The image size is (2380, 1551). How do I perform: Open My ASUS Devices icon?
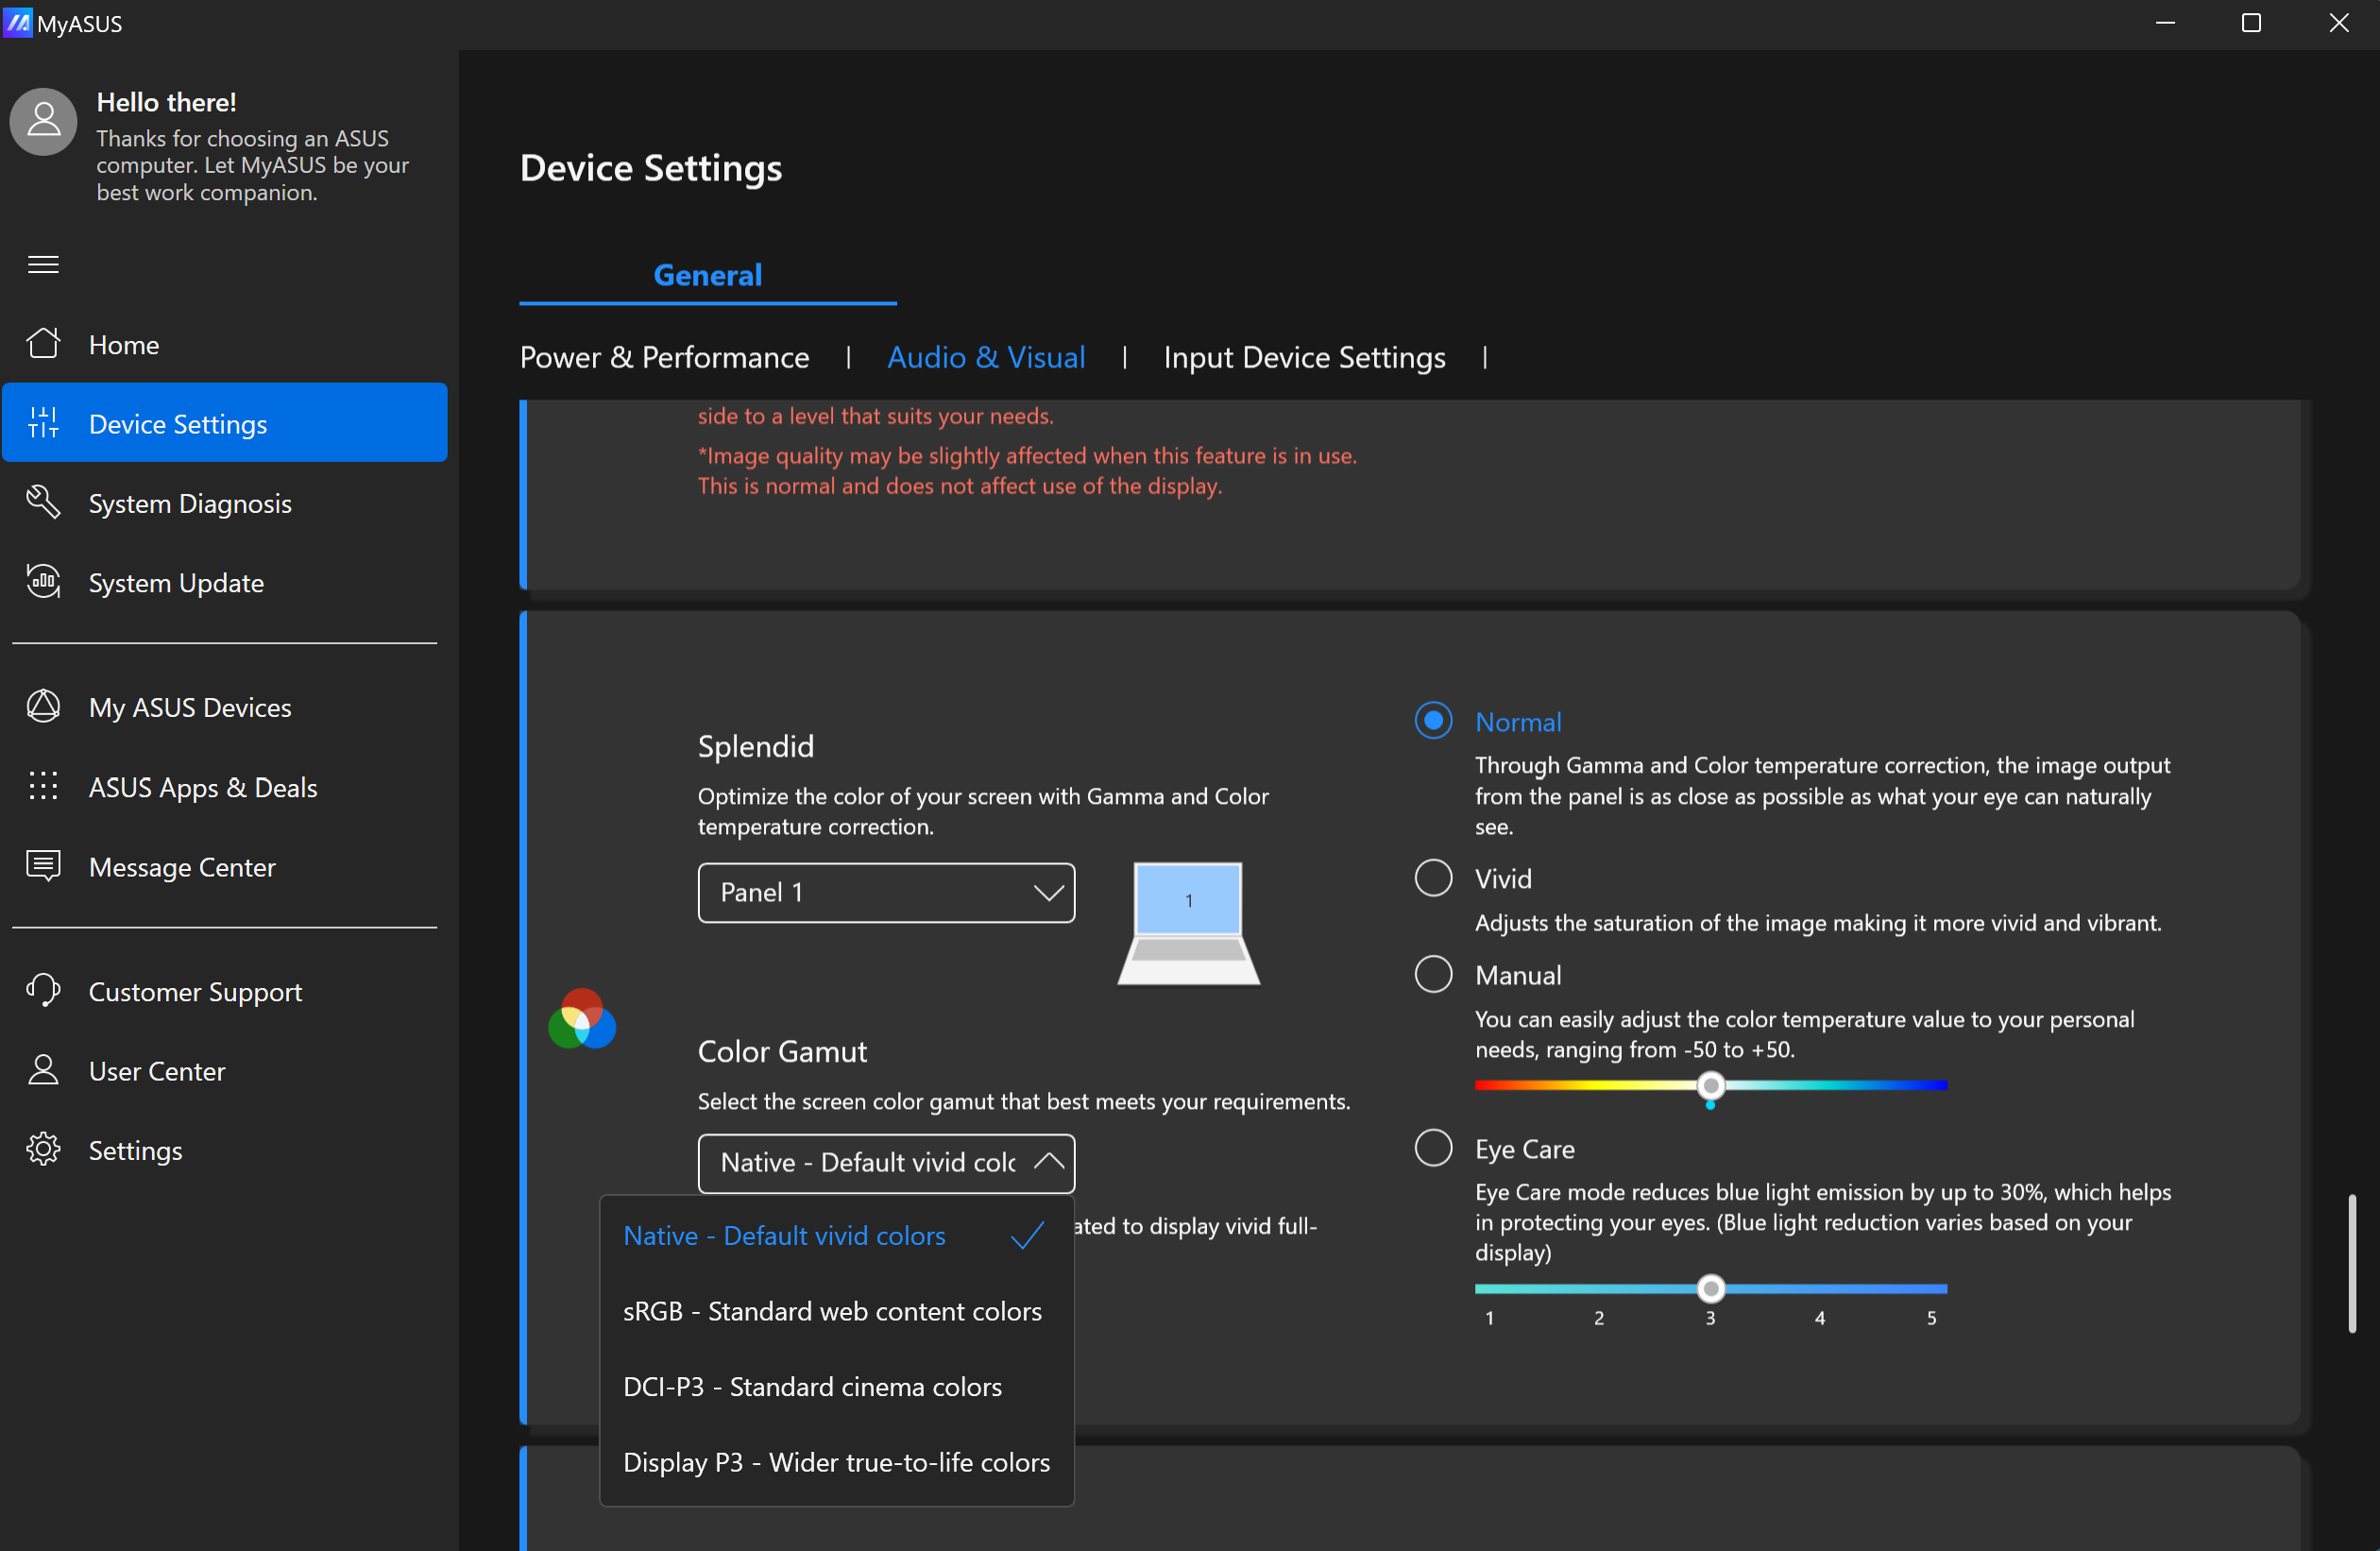pos(43,707)
